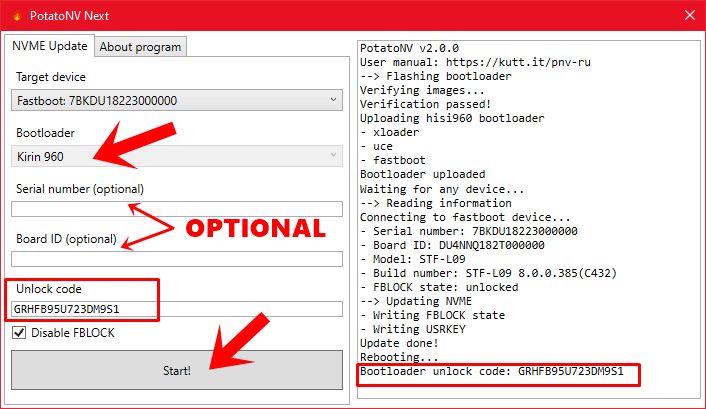The height and width of the screenshot is (409, 706).
Task: Click the PotatoNV flame app icon
Action: [17, 16]
